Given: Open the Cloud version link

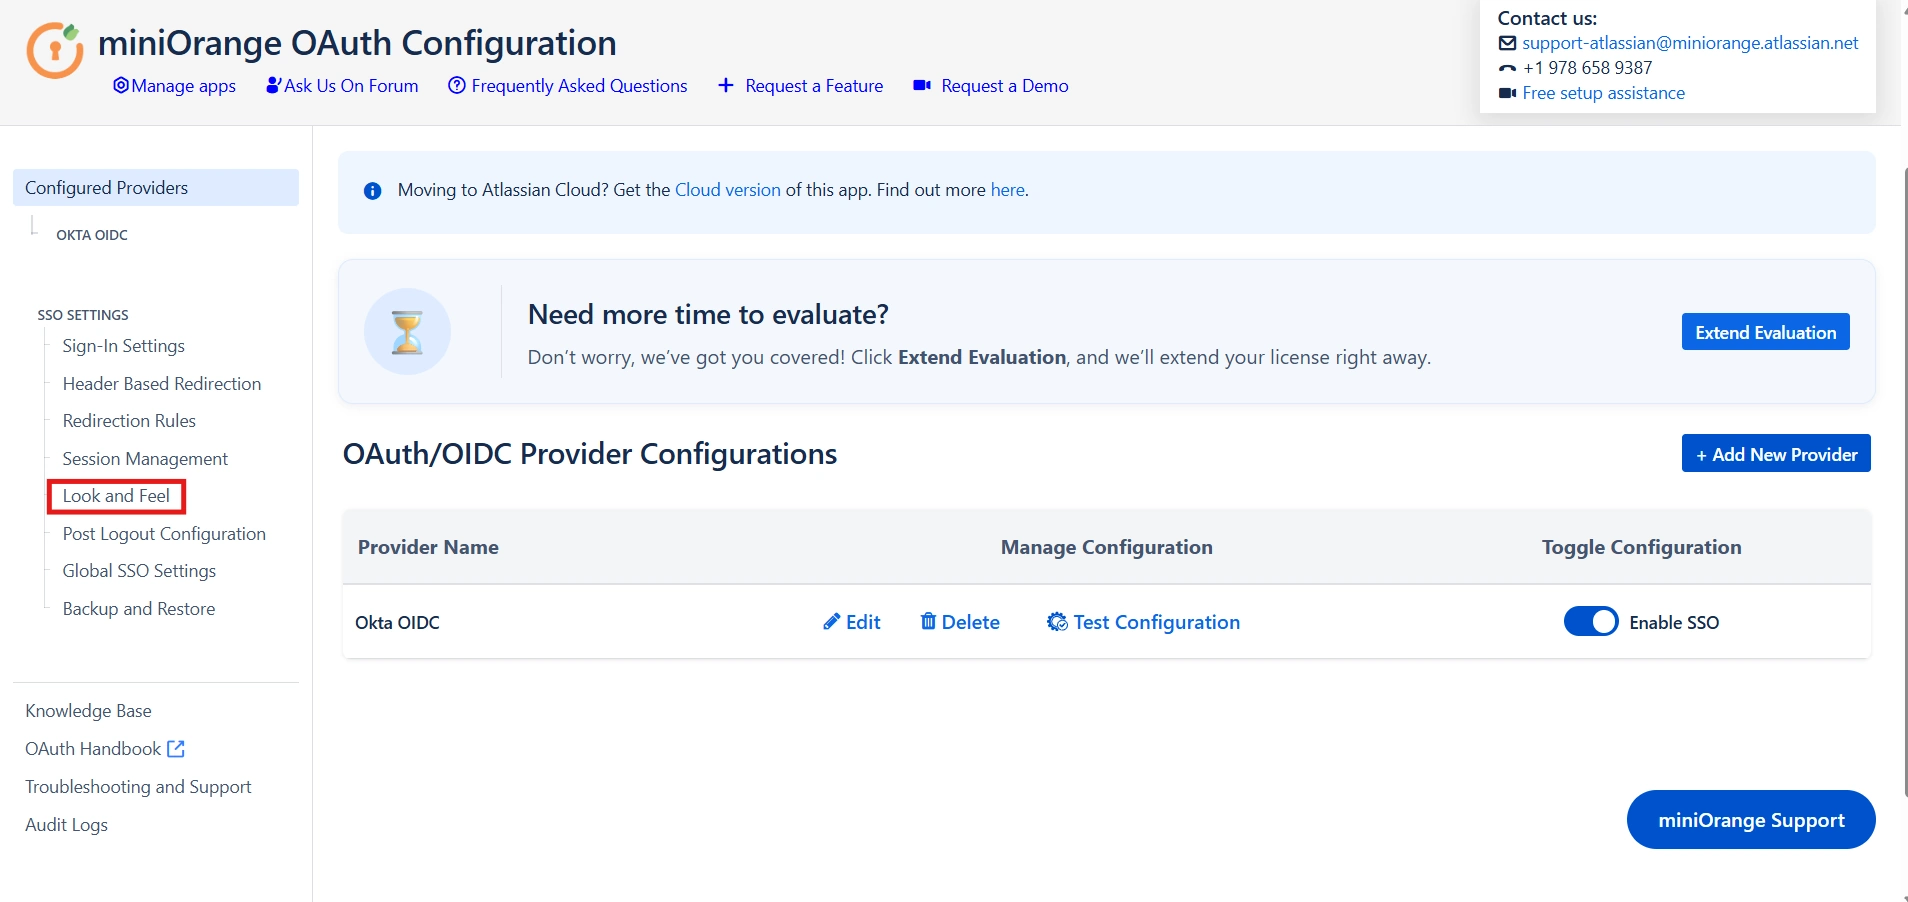Looking at the screenshot, I should pos(728,190).
